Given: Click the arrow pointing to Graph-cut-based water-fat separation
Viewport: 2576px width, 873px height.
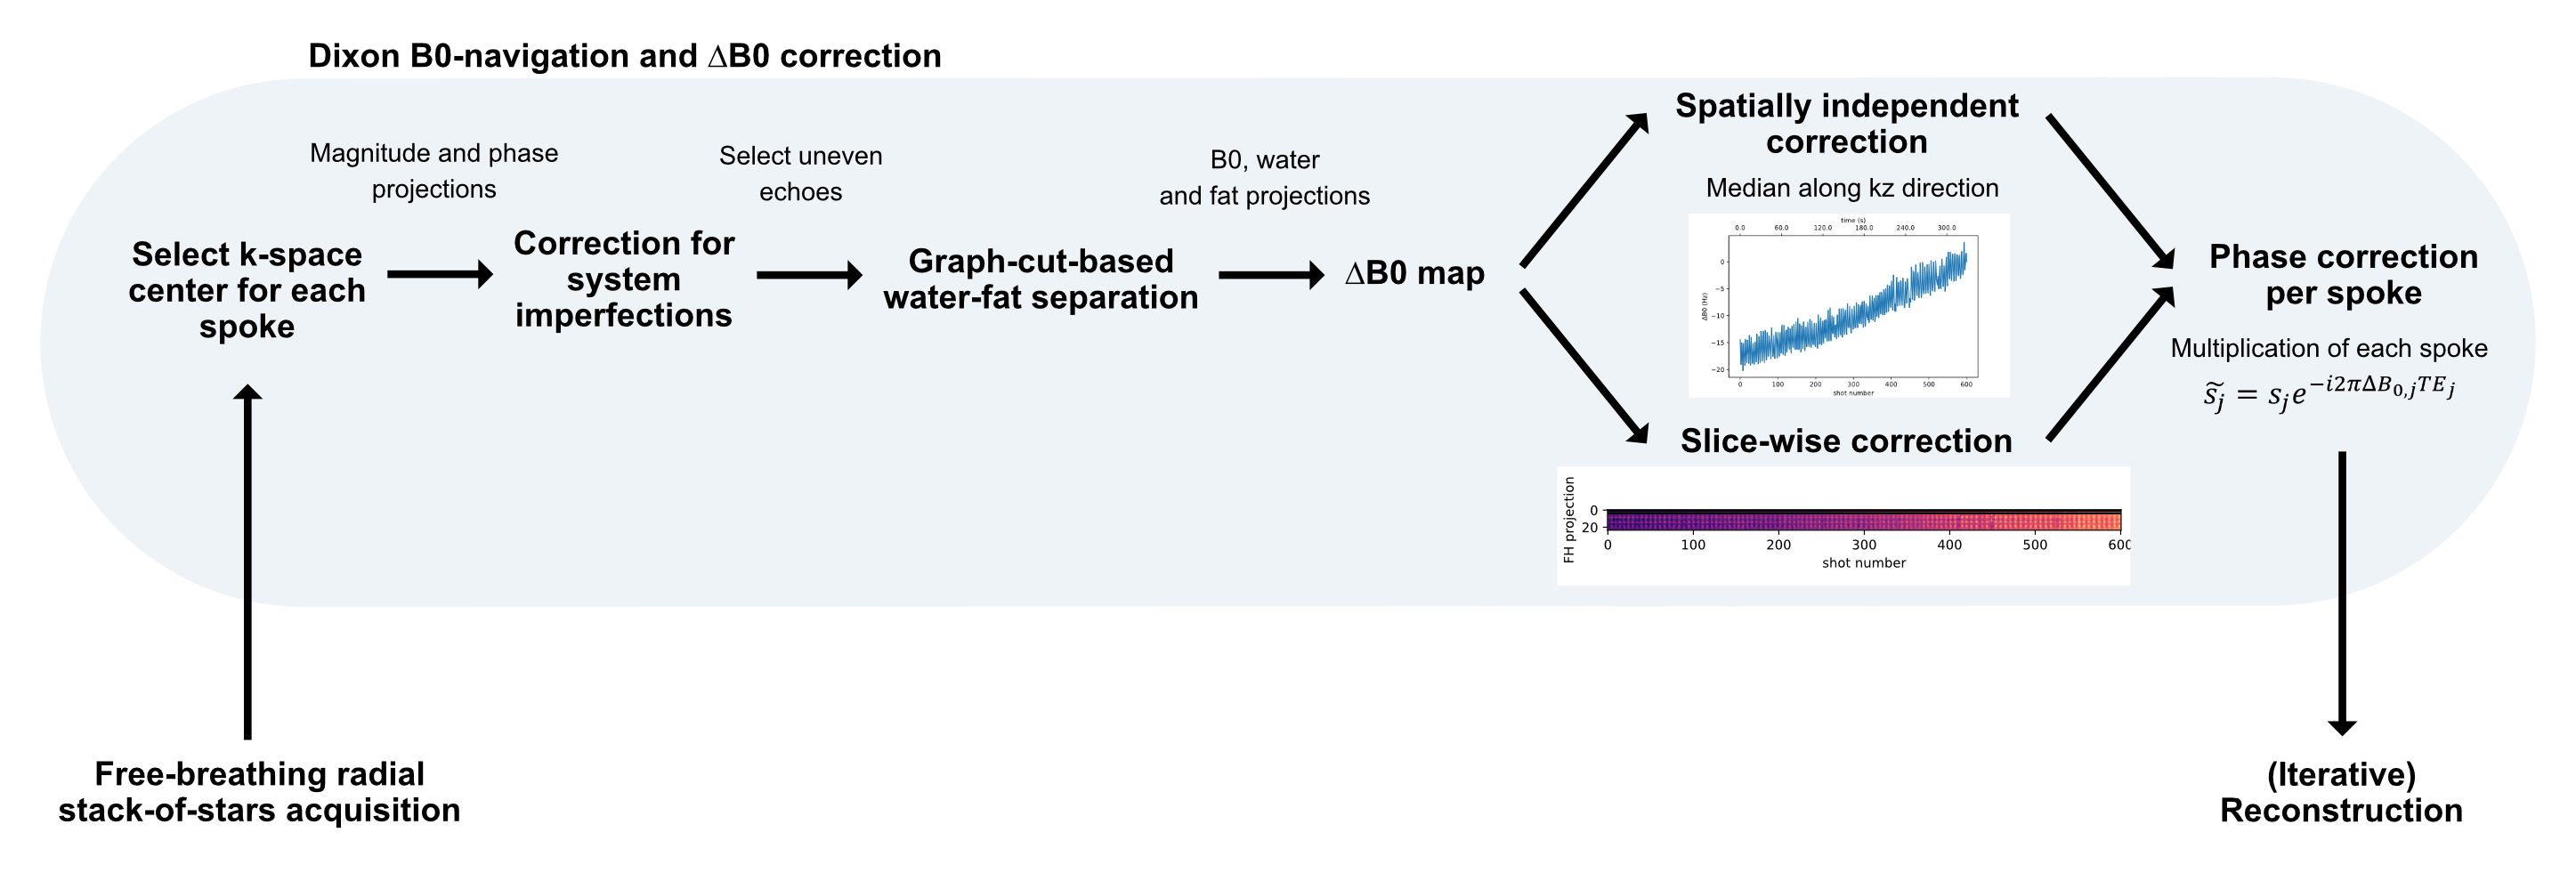Looking at the screenshot, I should (x=809, y=274).
